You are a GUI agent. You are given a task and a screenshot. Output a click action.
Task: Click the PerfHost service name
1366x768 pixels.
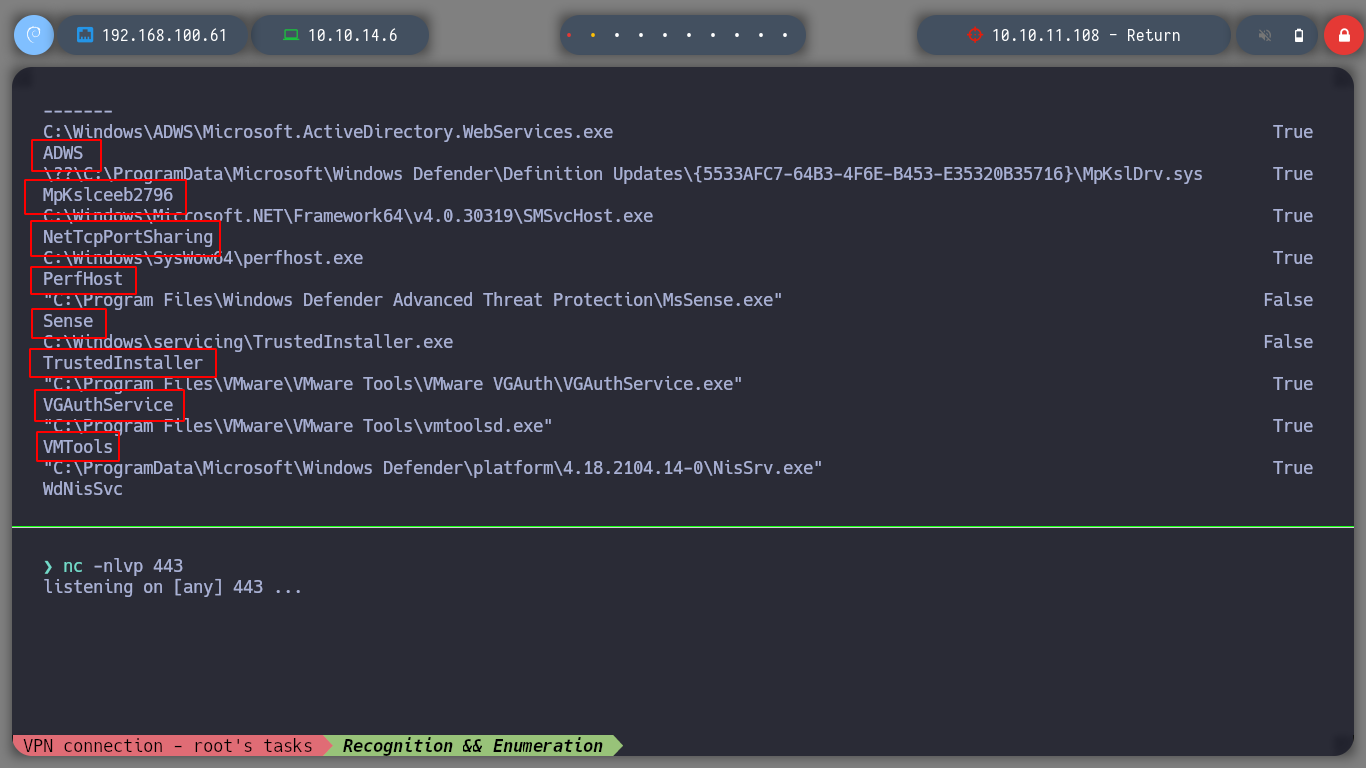point(83,279)
